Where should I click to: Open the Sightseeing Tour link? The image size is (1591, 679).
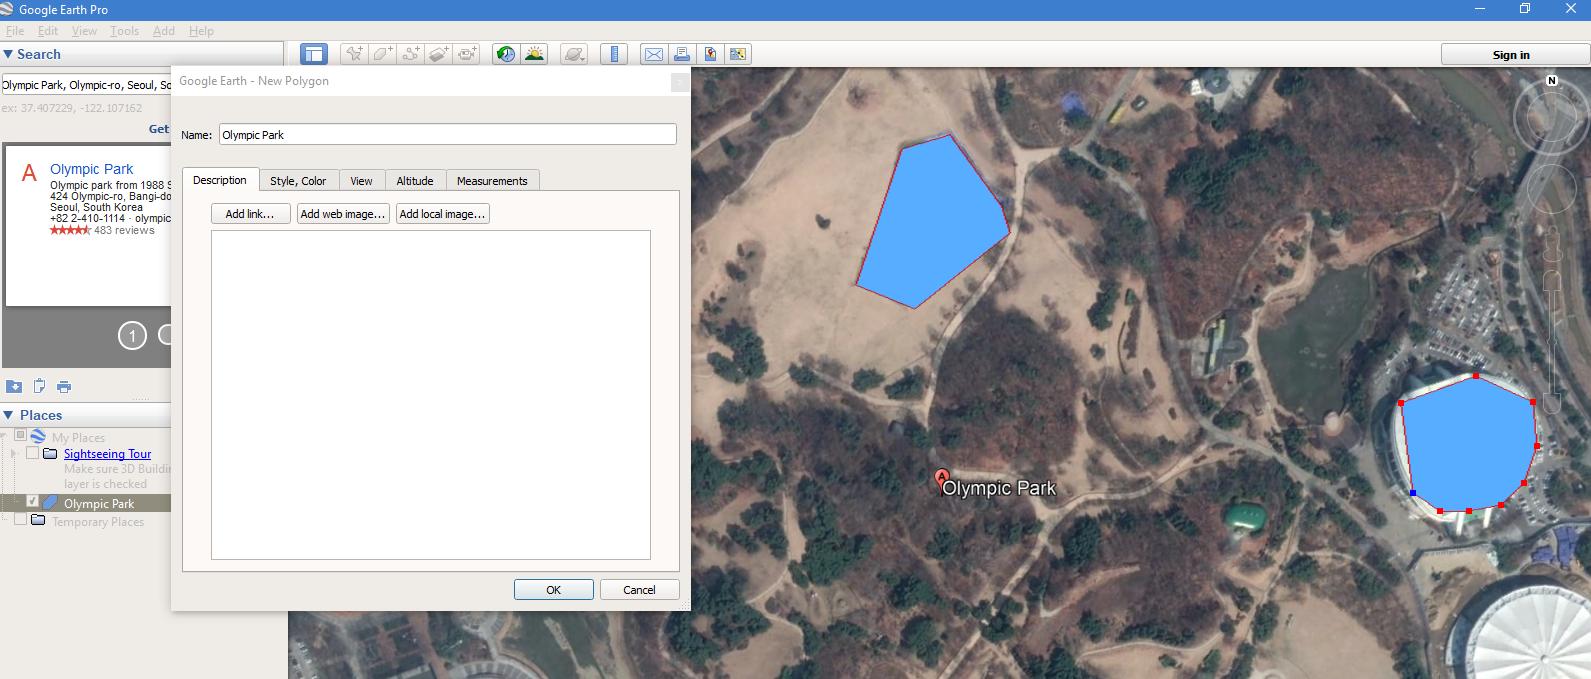coord(107,454)
